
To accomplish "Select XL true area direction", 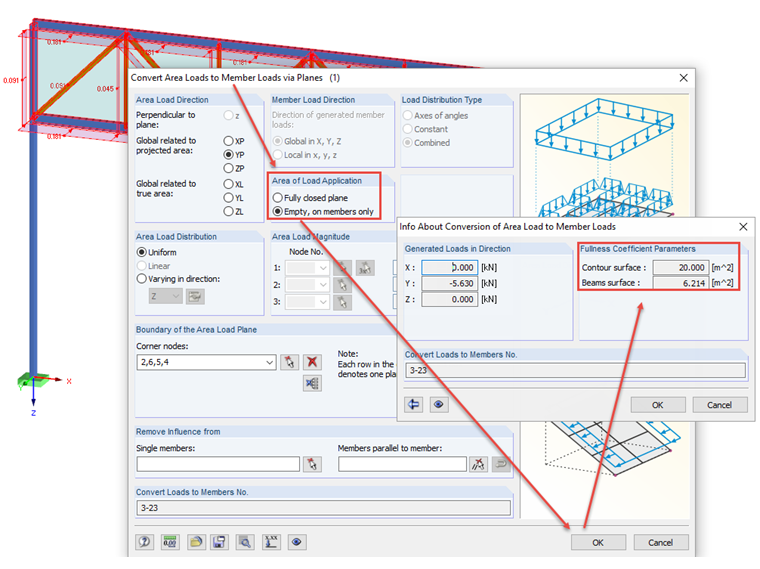I will tap(228, 184).
